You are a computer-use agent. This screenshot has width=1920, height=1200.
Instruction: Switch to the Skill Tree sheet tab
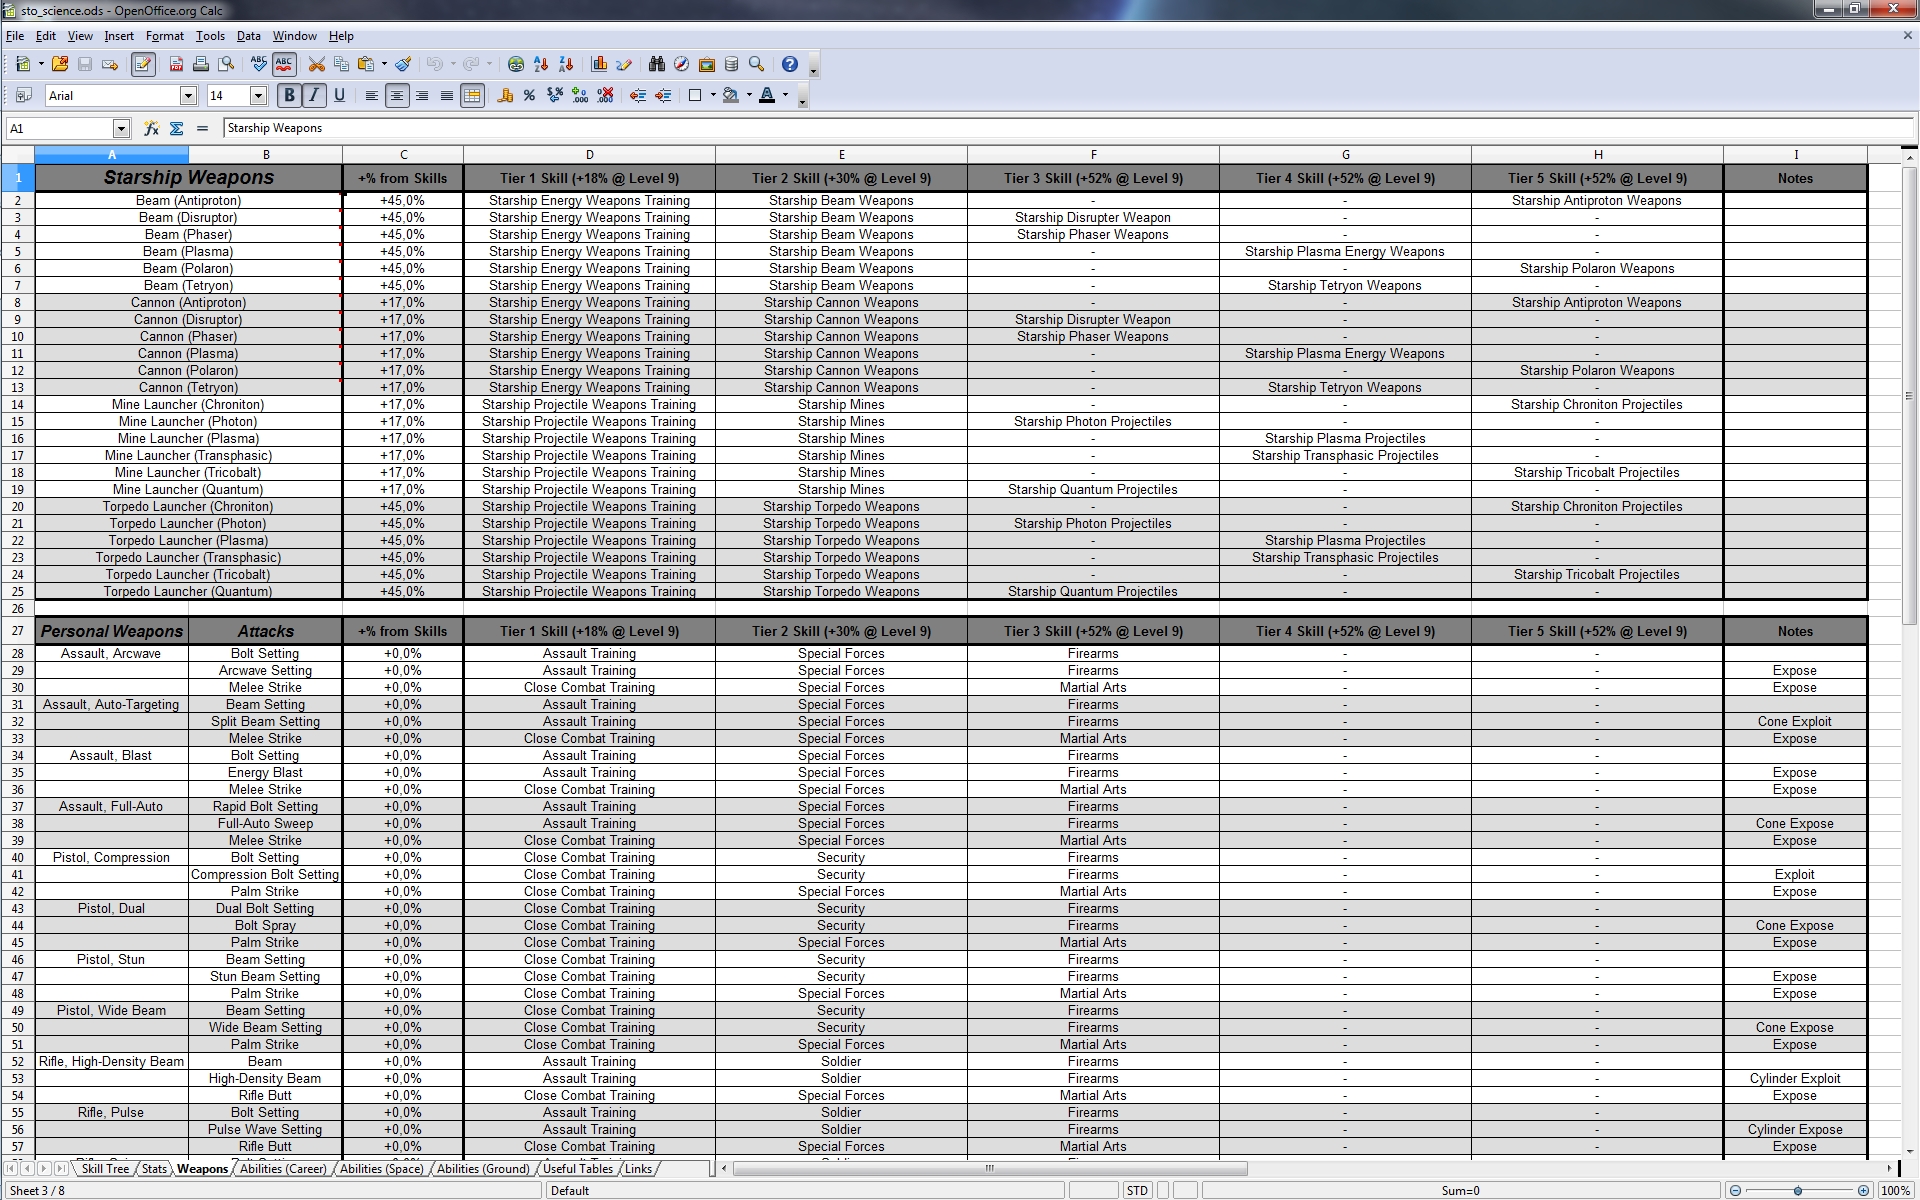(x=105, y=1169)
